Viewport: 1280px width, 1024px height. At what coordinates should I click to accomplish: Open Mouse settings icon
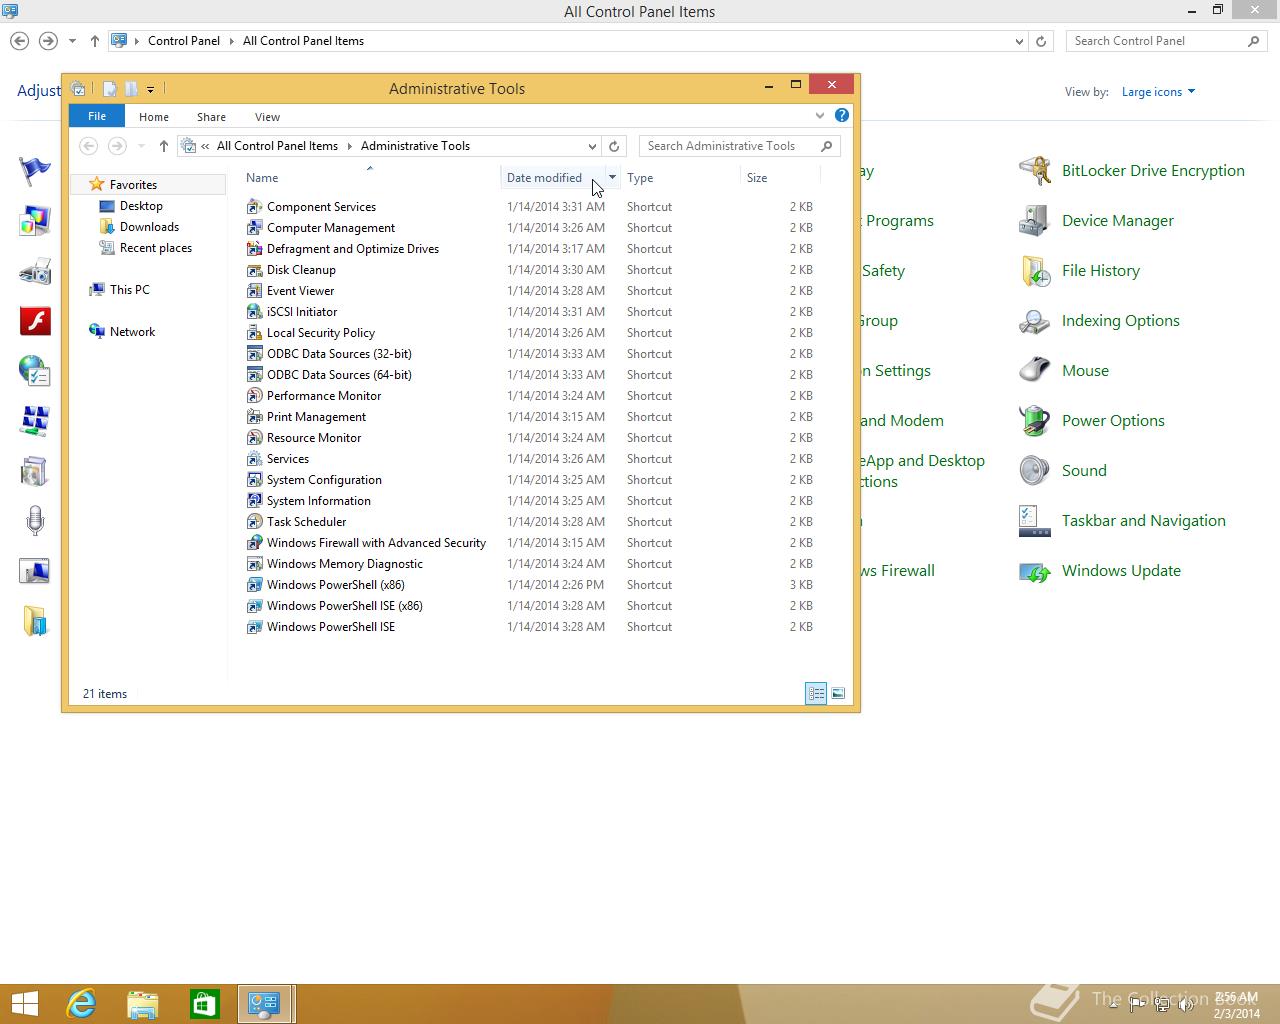click(1035, 371)
